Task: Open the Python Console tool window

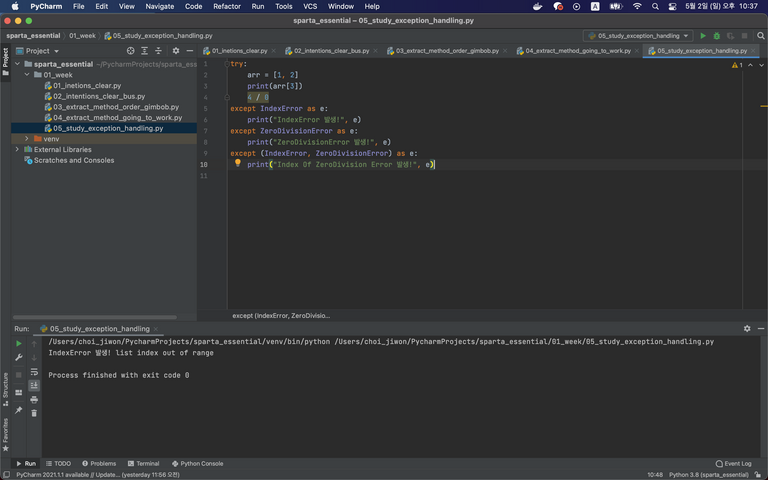Action: click(x=197, y=463)
